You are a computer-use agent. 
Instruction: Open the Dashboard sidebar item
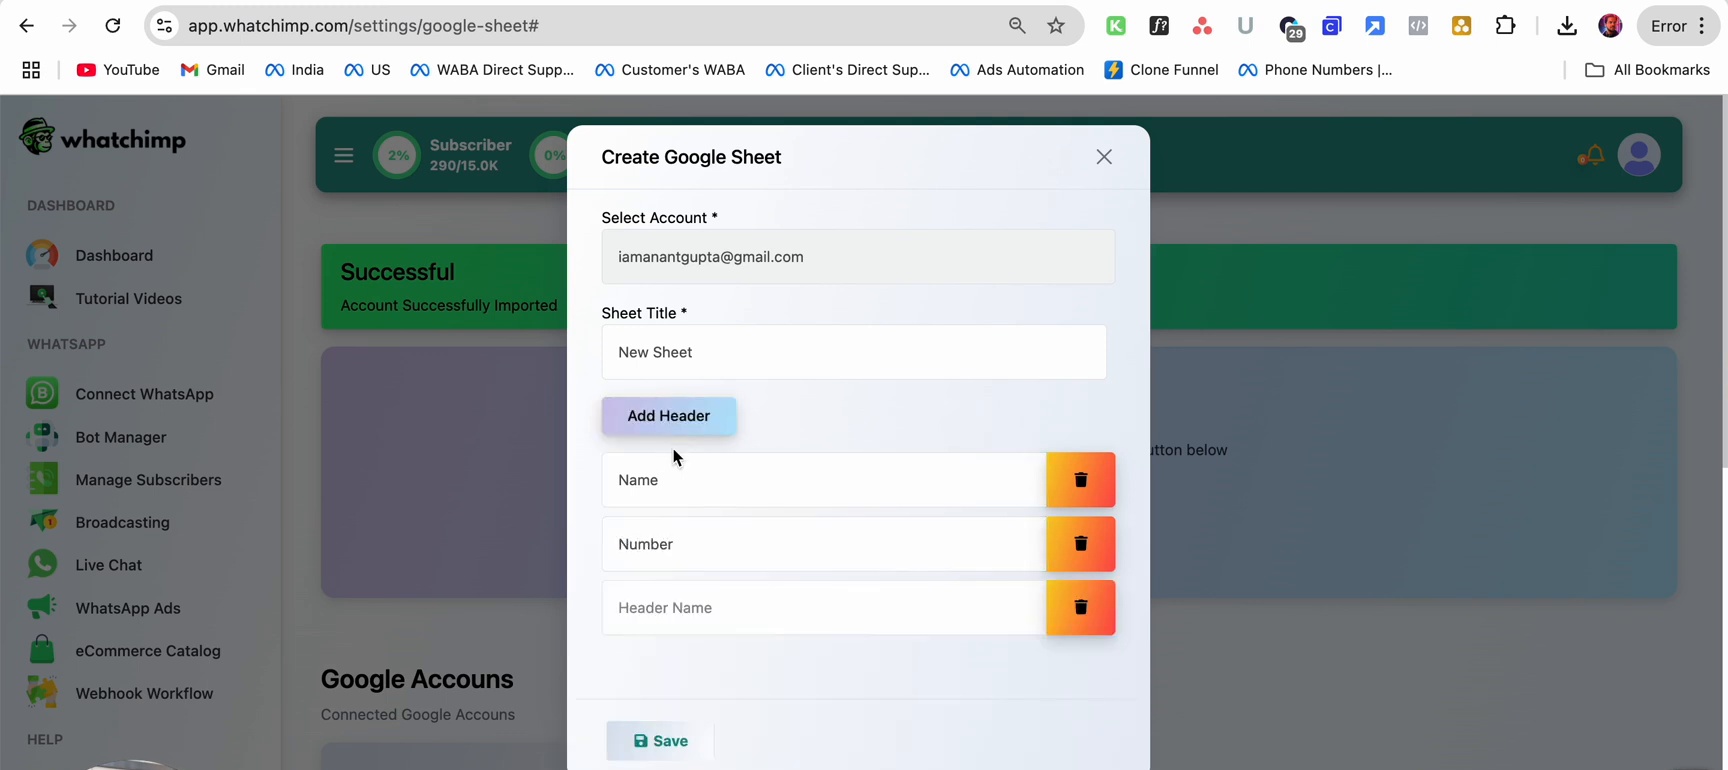114,256
